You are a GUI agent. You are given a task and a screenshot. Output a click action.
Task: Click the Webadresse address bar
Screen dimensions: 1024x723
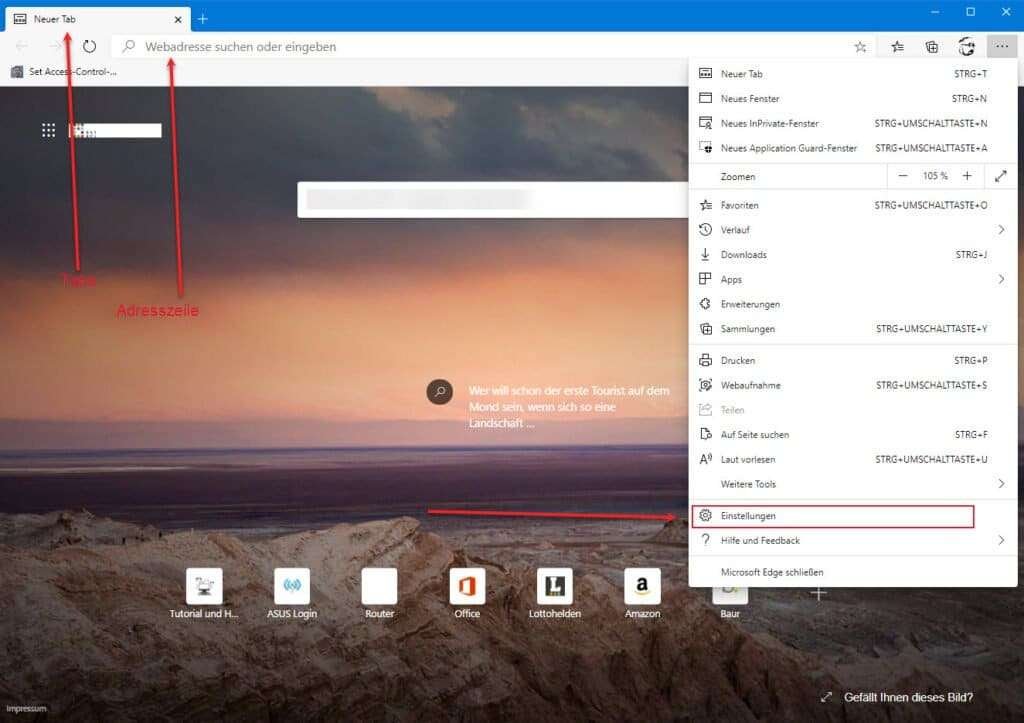300,46
